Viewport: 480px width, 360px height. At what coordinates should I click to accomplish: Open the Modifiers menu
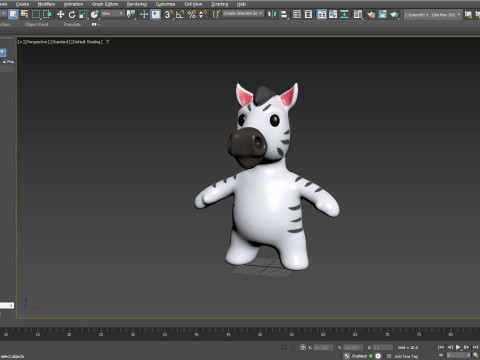tap(46, 4)
